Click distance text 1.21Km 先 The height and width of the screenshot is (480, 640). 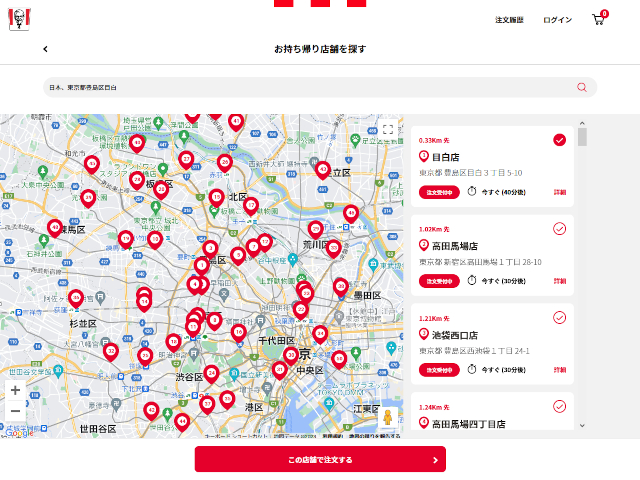(434, 318)
